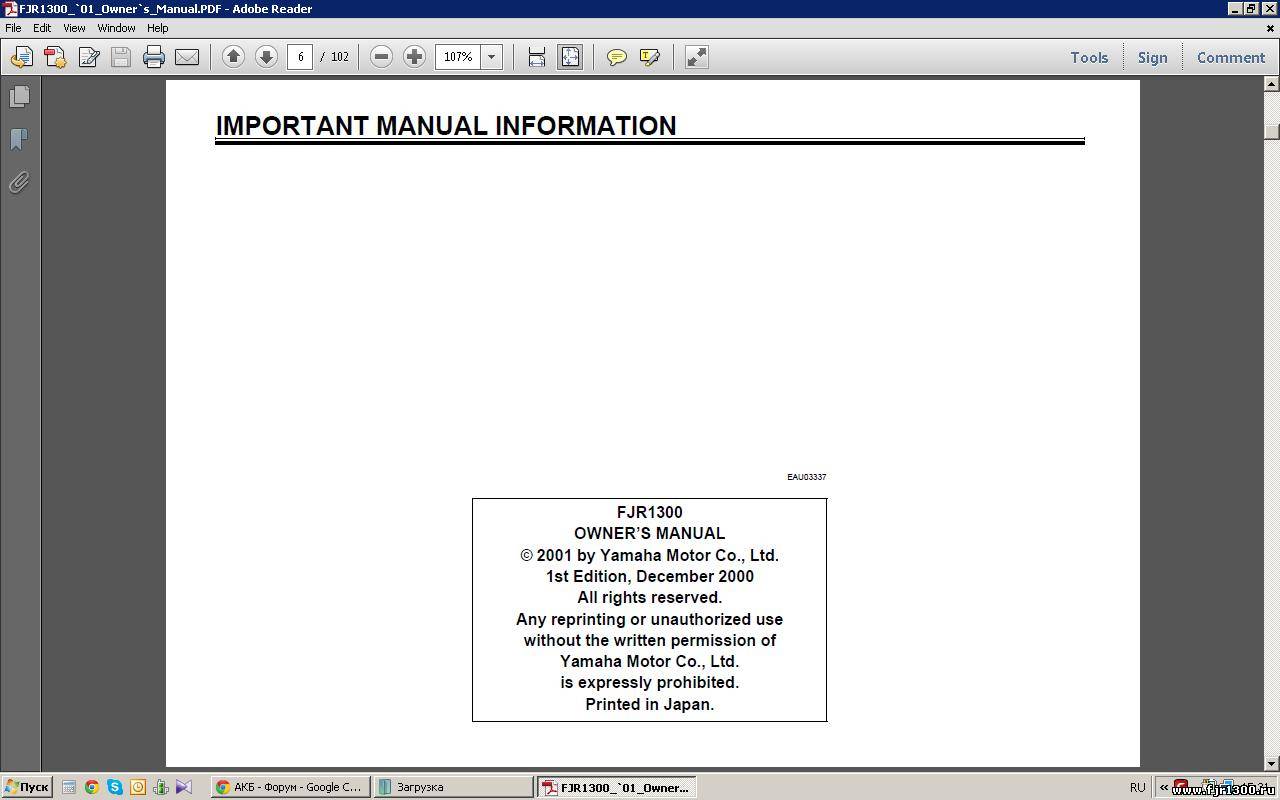Open Chrome from quick launch
This screenshot has height=800, width=1280.
click(x=92, y=787)
